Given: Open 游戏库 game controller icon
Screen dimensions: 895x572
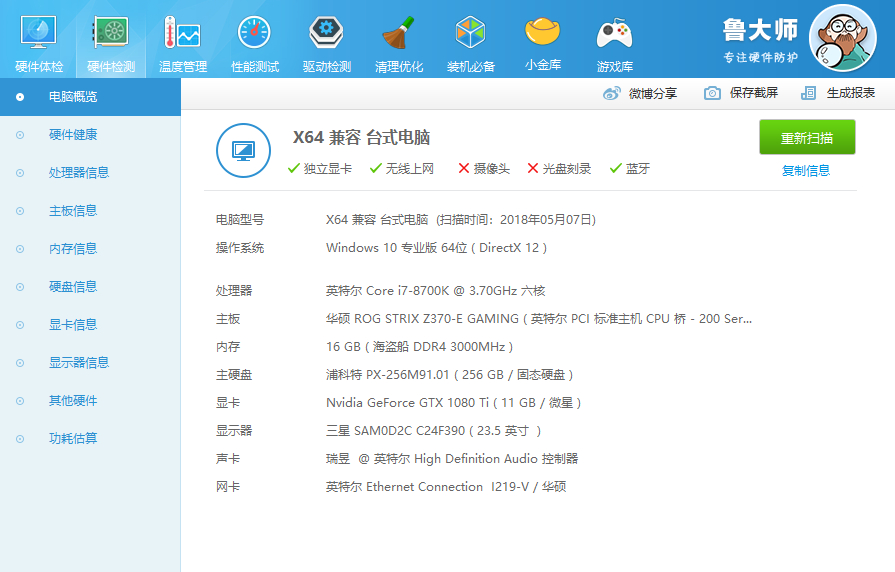Looking at the screenshot, I should tap(614, 34).
